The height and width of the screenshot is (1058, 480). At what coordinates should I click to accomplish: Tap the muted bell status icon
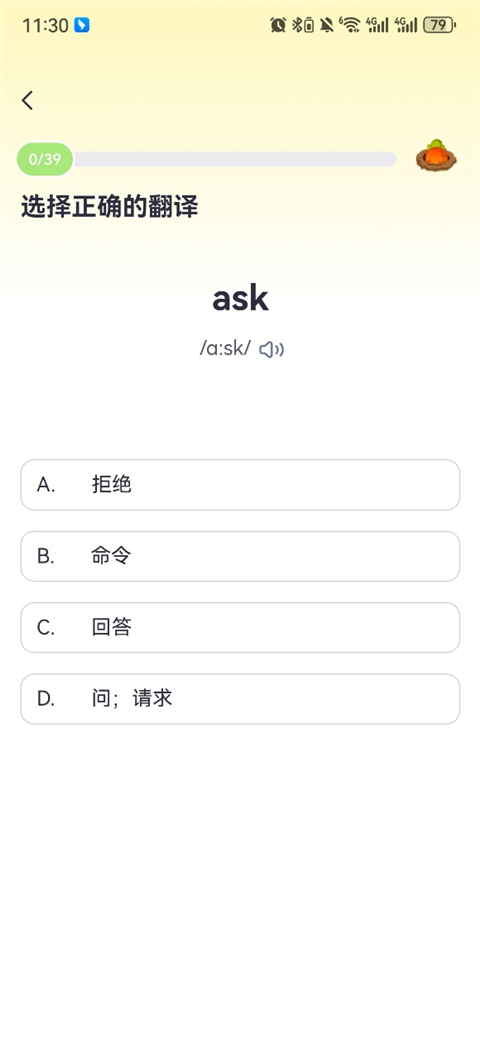[327, 26]
